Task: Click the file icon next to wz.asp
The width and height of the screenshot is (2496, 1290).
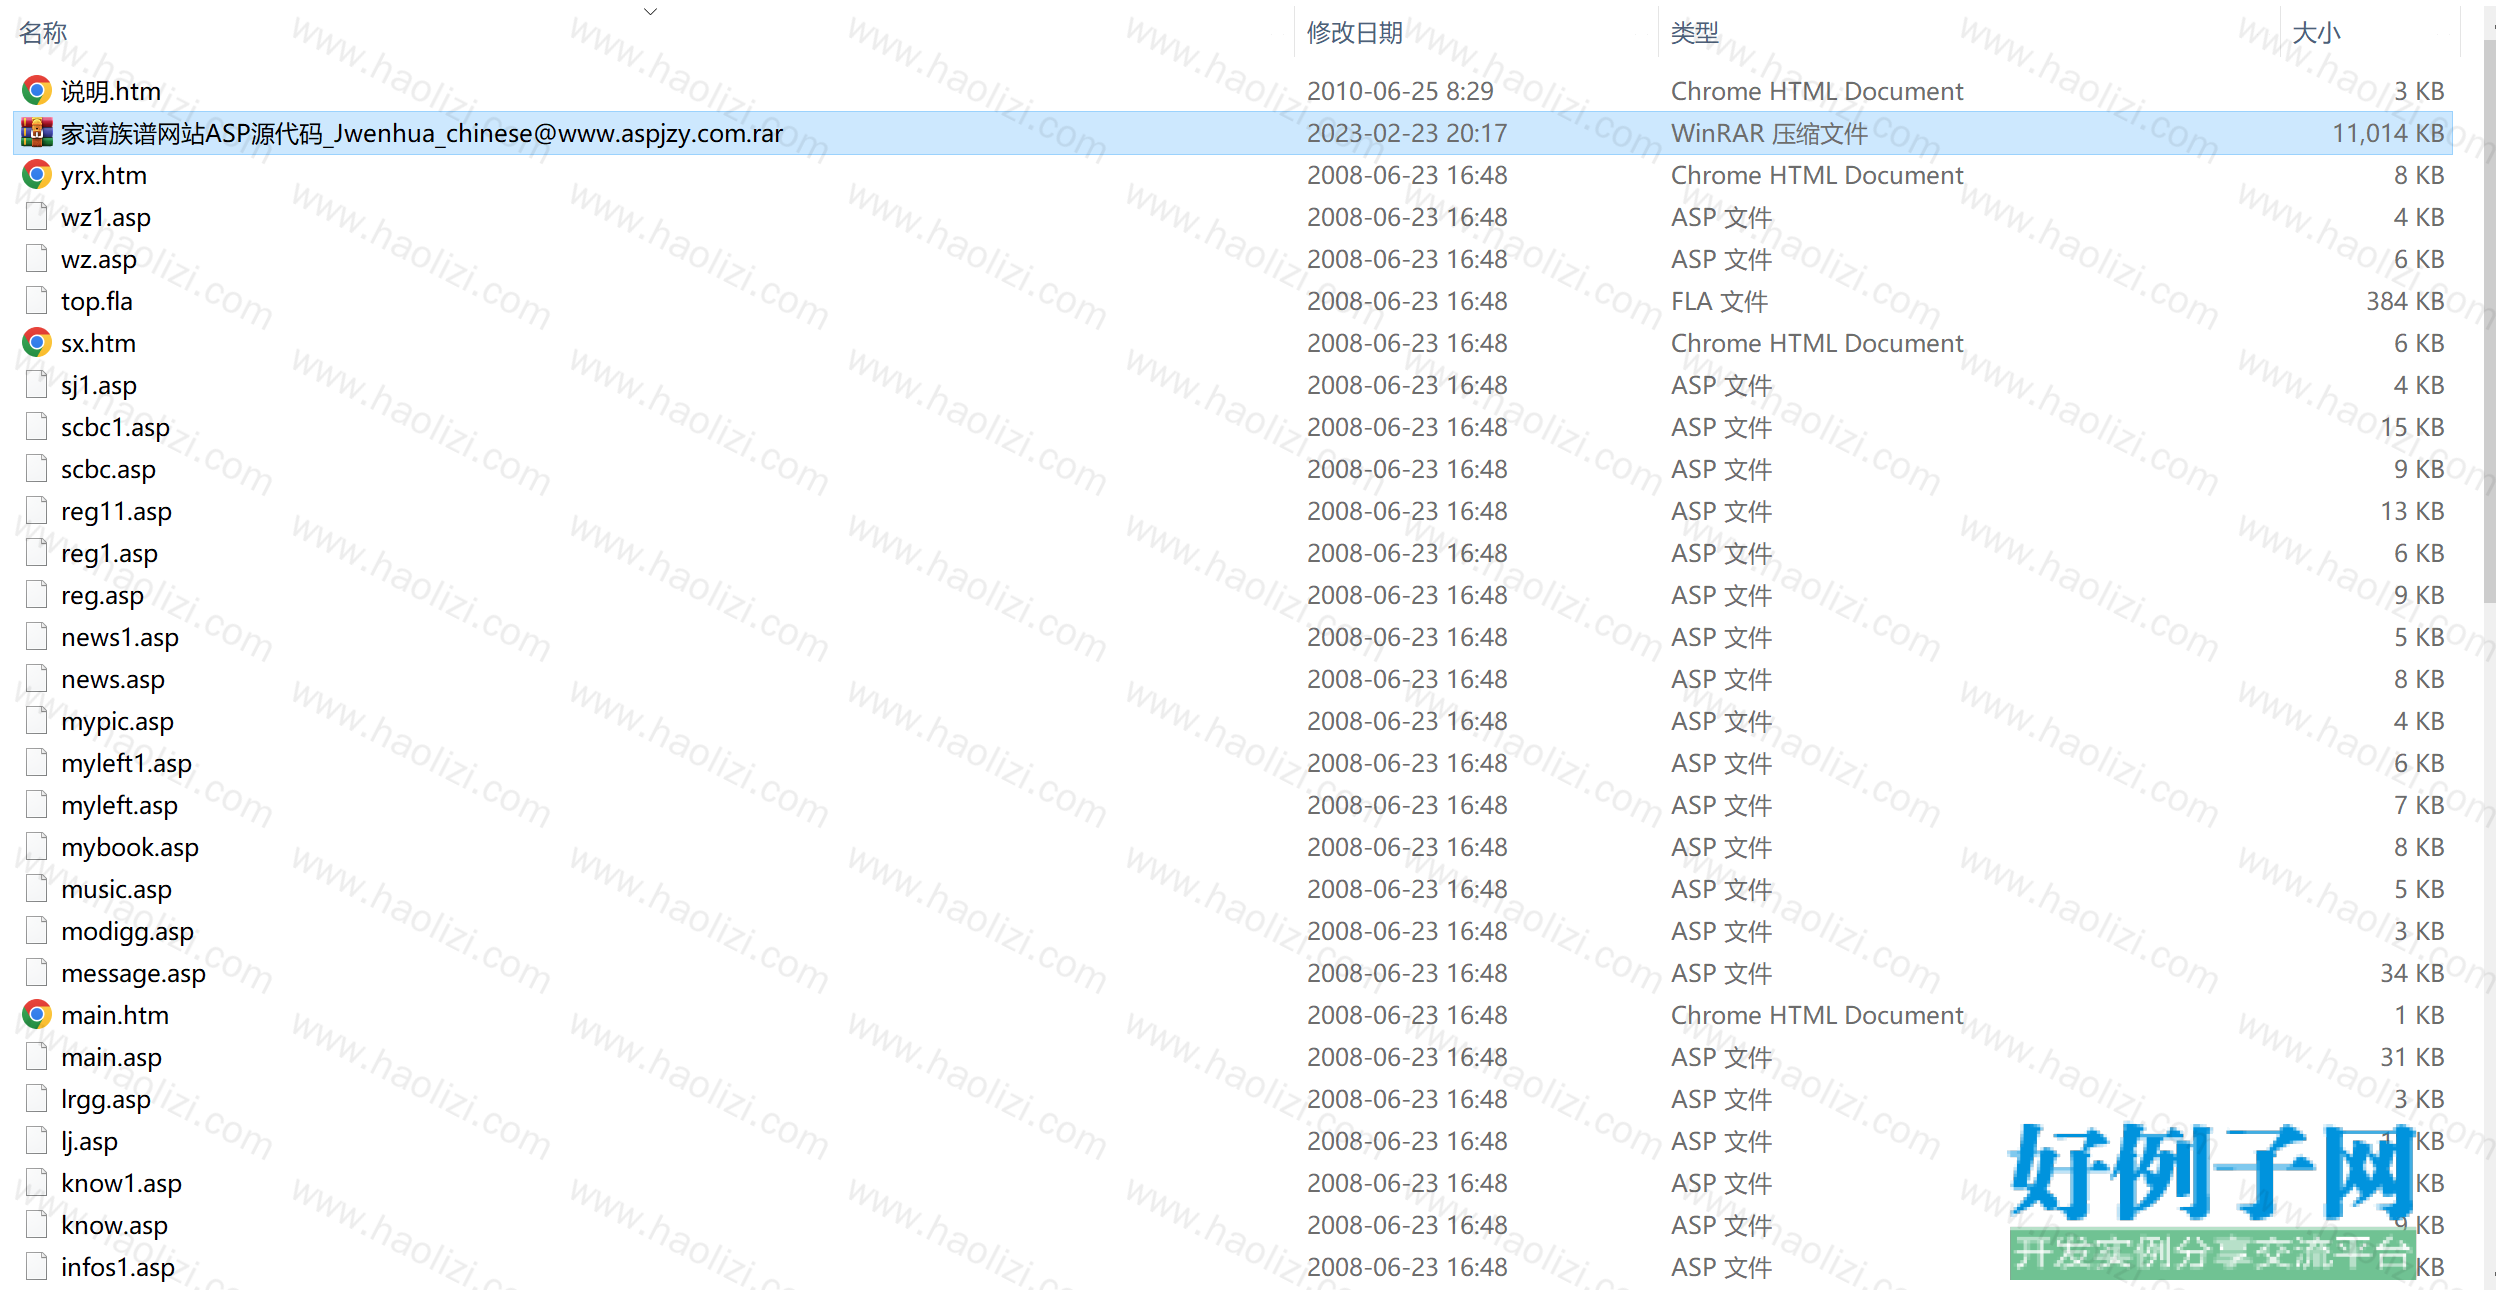Action: 37,259
